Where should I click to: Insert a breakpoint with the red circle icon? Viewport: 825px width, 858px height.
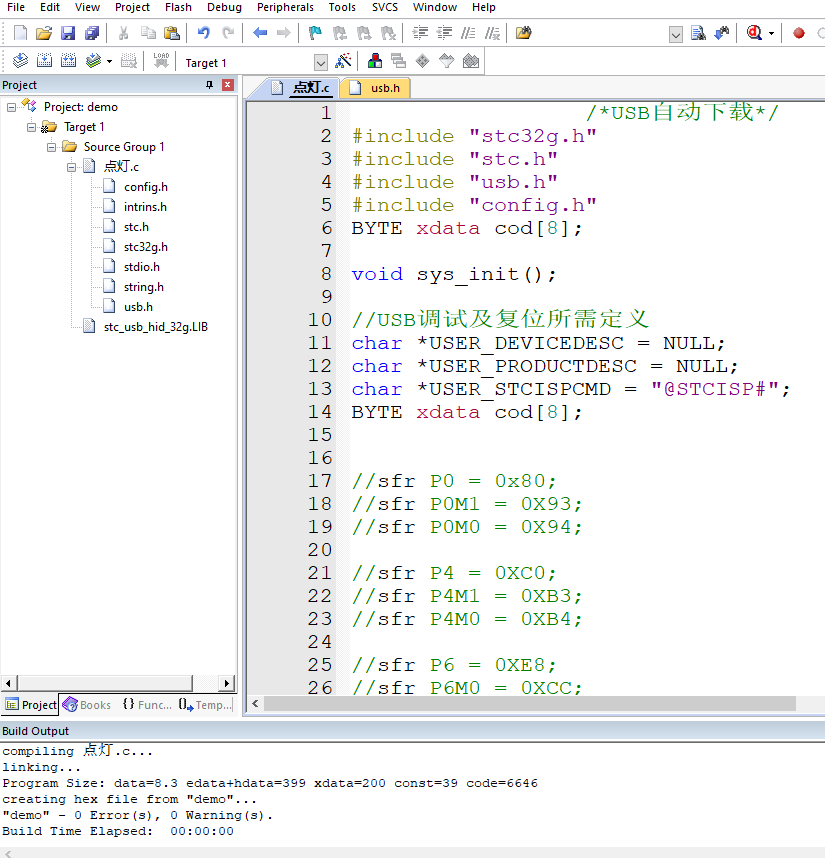coord(799,33)
